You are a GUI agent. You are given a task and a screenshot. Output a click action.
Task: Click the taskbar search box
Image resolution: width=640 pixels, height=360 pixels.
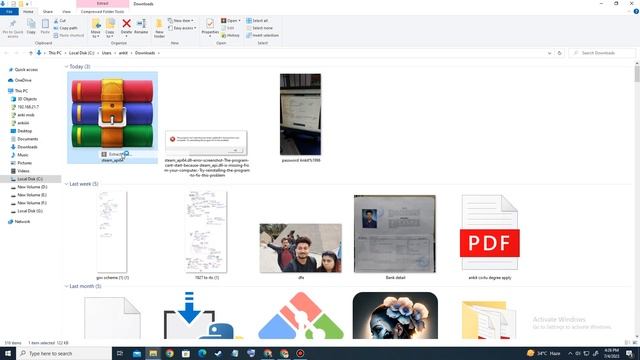click(x=64, y=353)
